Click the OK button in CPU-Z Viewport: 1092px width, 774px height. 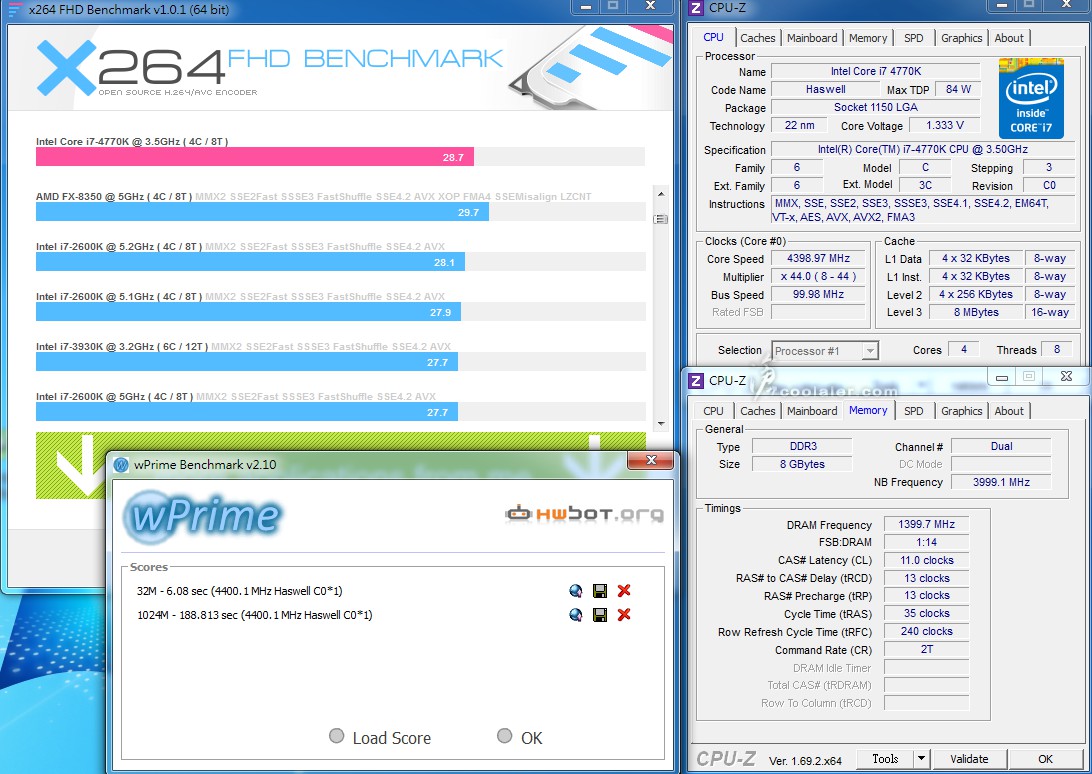coord(1045,759)
